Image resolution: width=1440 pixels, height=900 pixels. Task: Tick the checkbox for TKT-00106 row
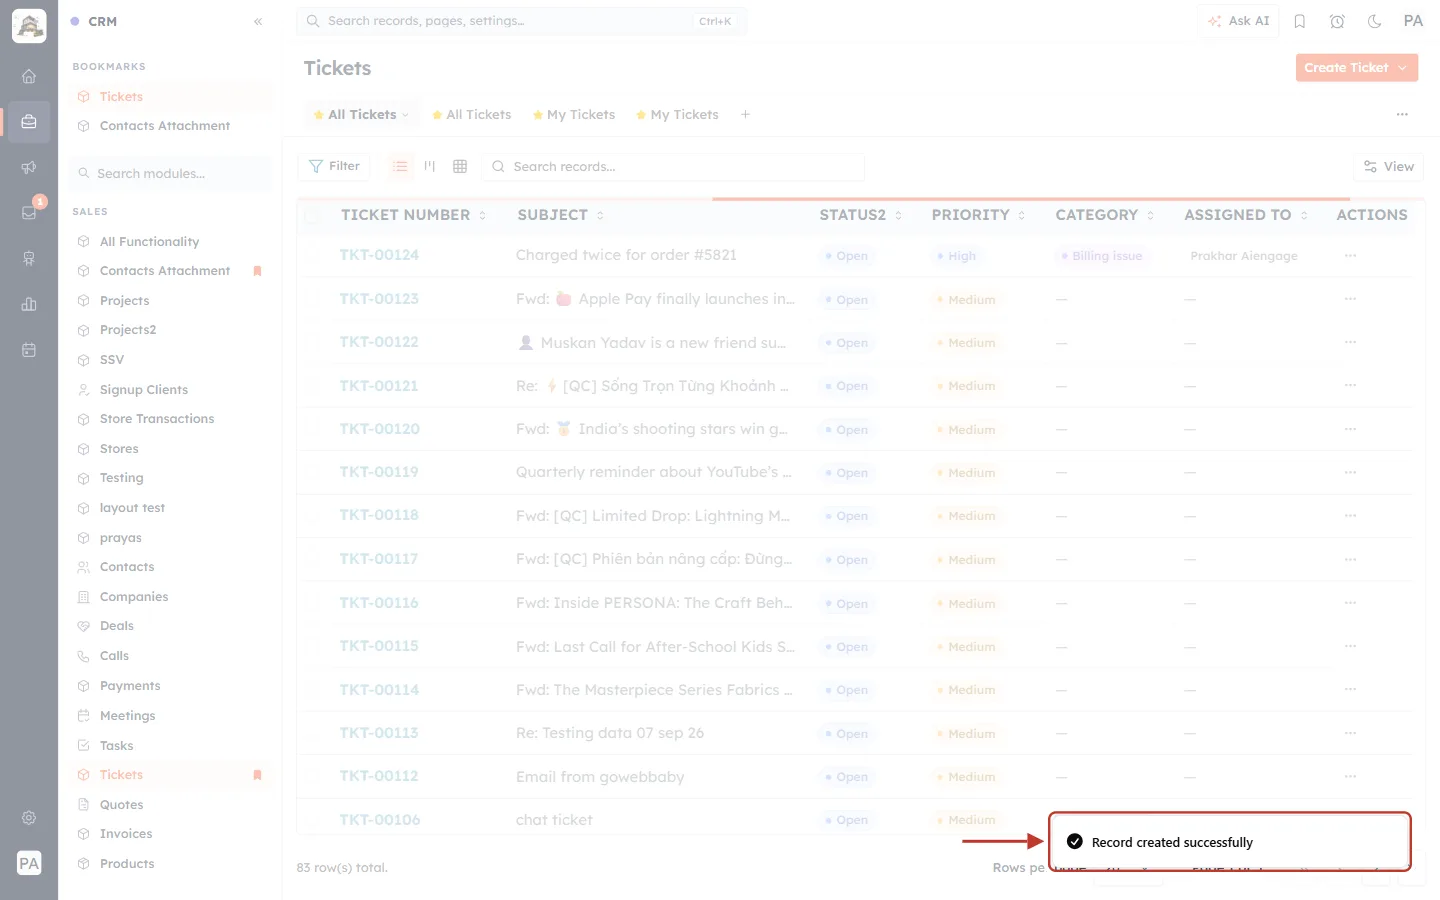313,820
